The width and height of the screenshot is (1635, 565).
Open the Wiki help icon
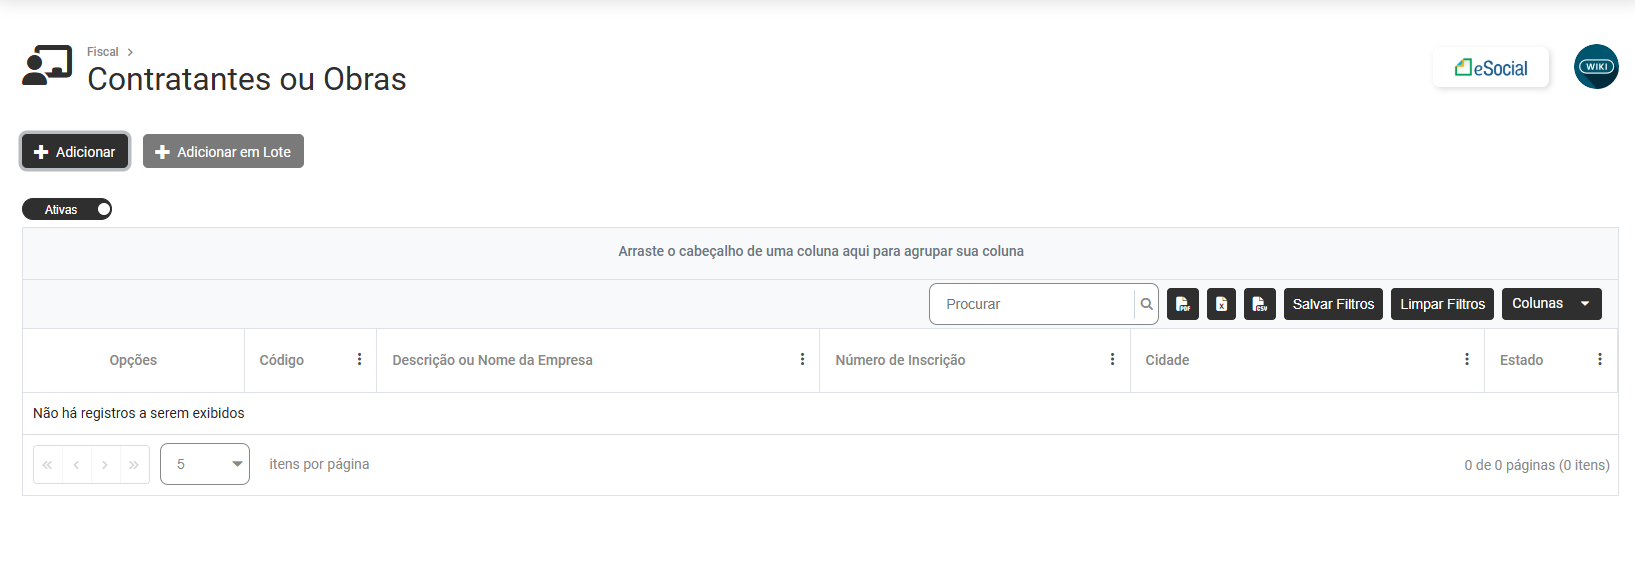pos(1596,67)
